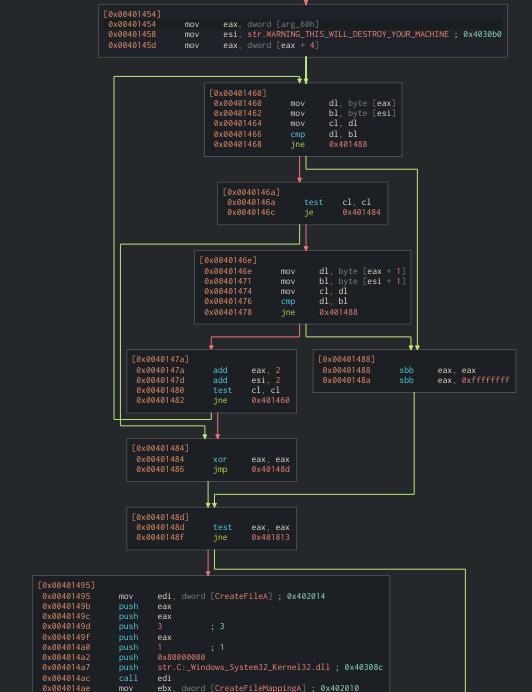Follow jne target 0x401813
This screenshot has width=532, height=692.
[x=271, y=538]
